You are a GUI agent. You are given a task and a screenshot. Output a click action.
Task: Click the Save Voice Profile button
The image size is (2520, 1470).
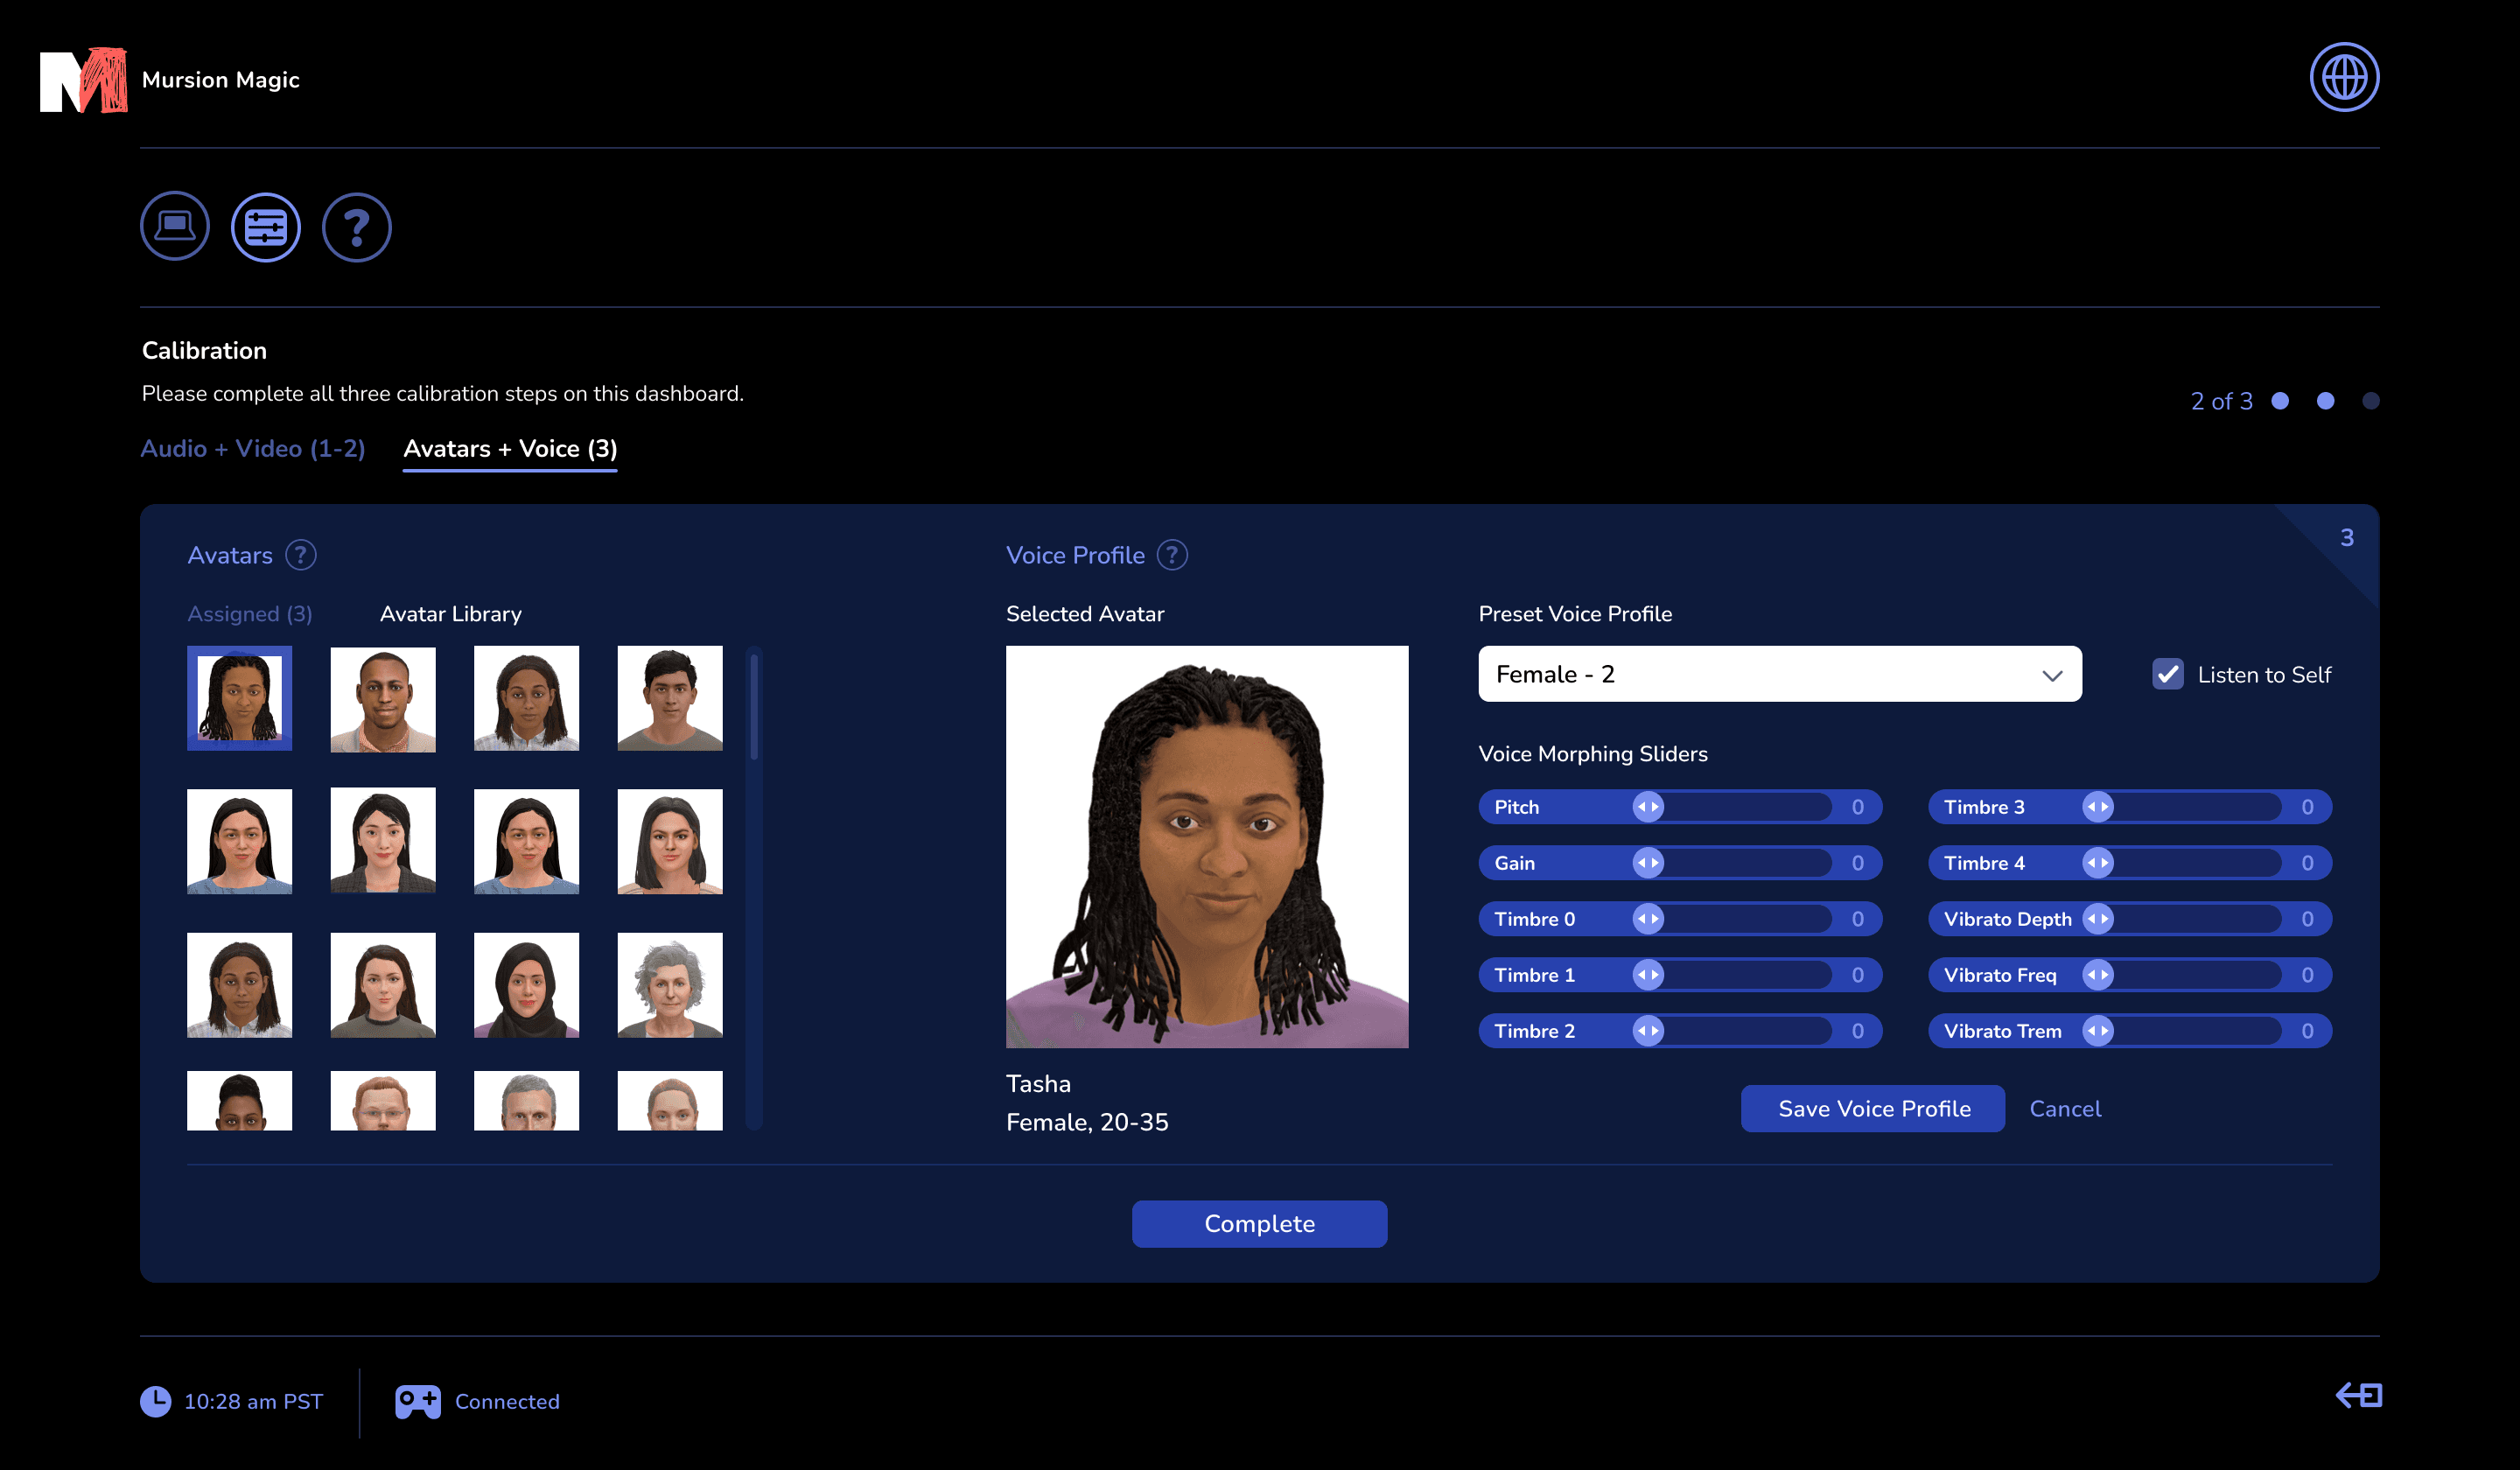pos(1872,1108)
